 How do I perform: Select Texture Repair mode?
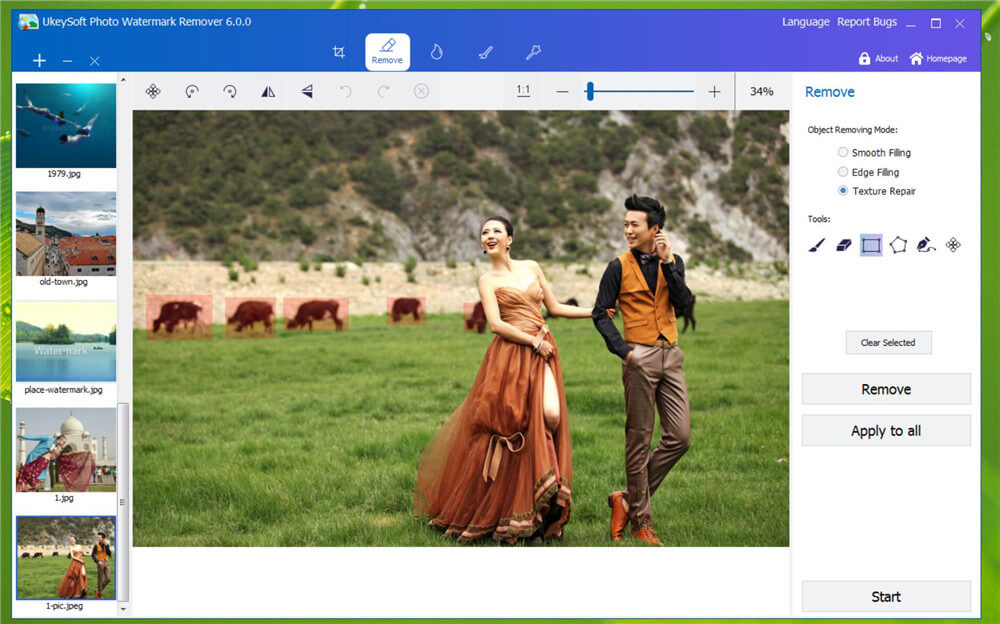pyautogui.click(x=843, y=191)
